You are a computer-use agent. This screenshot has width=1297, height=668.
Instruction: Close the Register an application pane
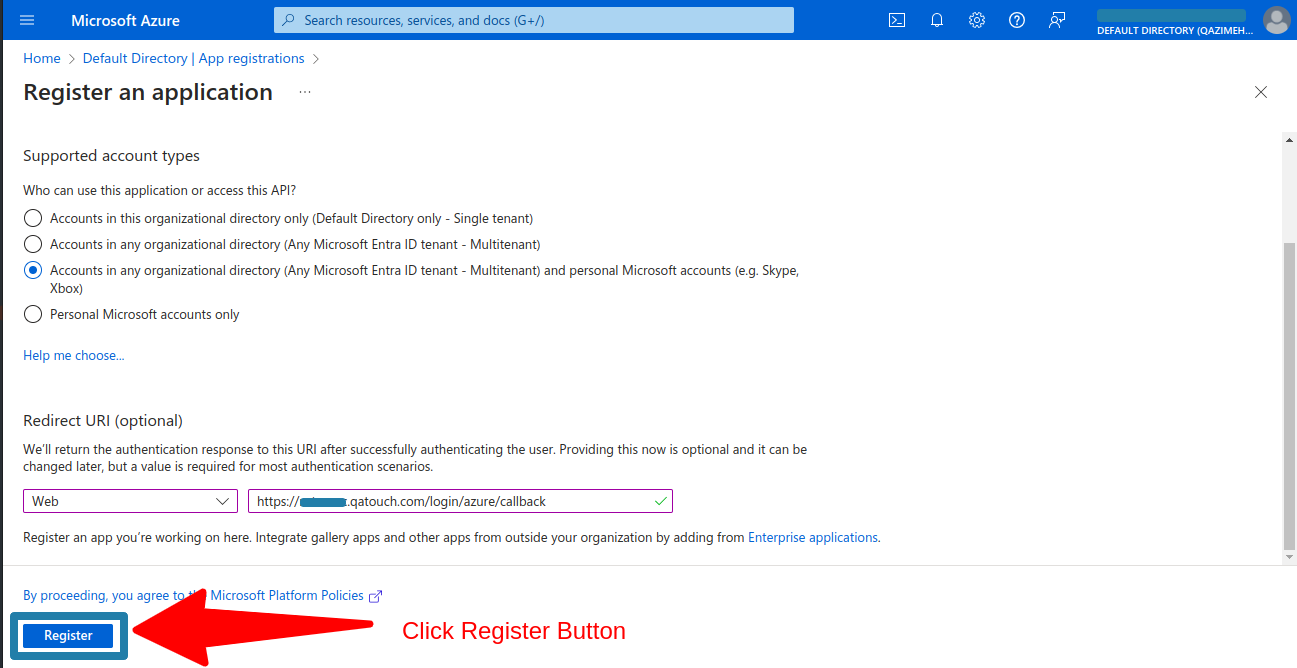pyautogui.click(x=1261, y=92)
